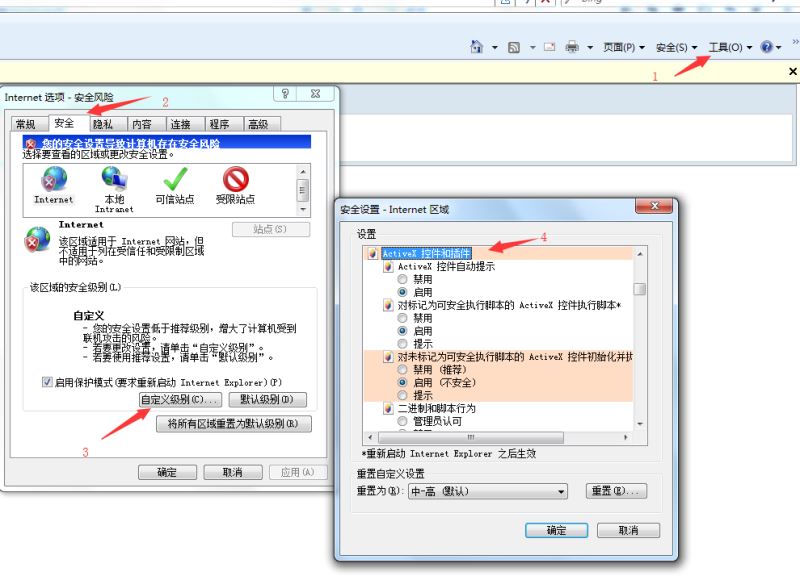Open the Print dropdown arrow
Viewport: 800px width, 576px height.
pos(590,47)
